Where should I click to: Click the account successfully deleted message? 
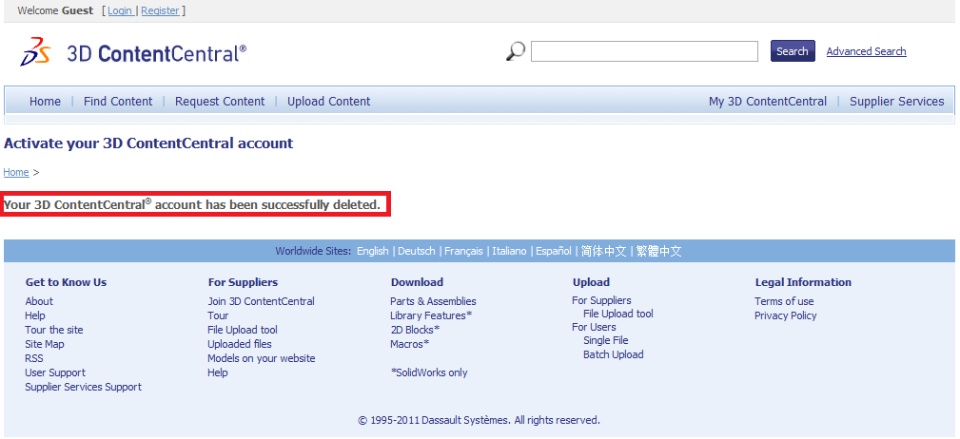pos(192,205)
